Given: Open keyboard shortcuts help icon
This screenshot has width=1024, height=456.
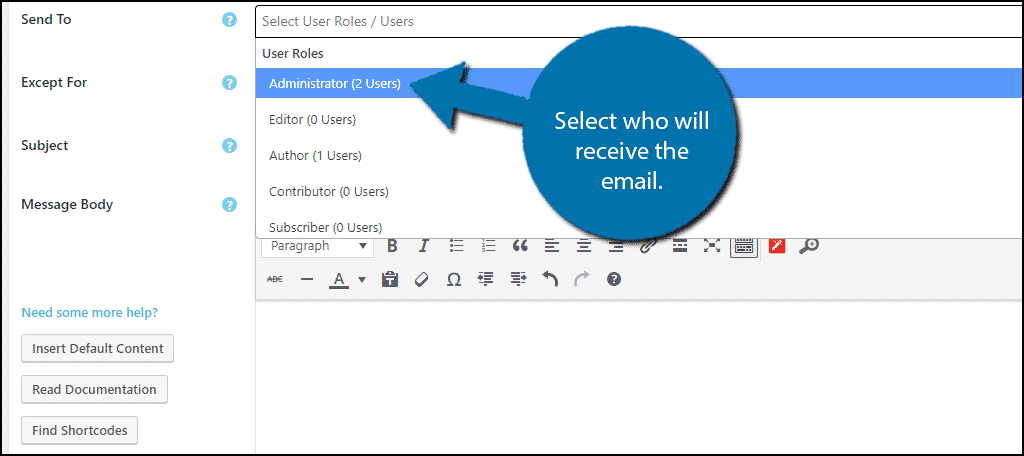Looking at the screenshot, I should (x=613, y=279).
